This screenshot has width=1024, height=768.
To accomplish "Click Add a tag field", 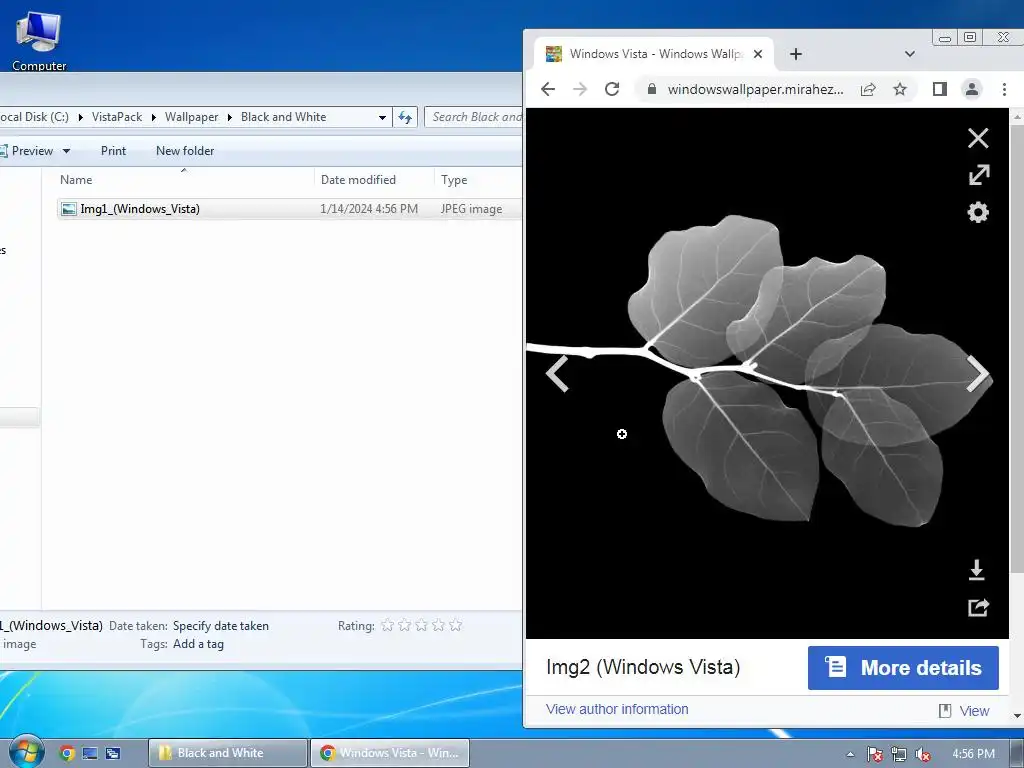I will click(198, 644).
